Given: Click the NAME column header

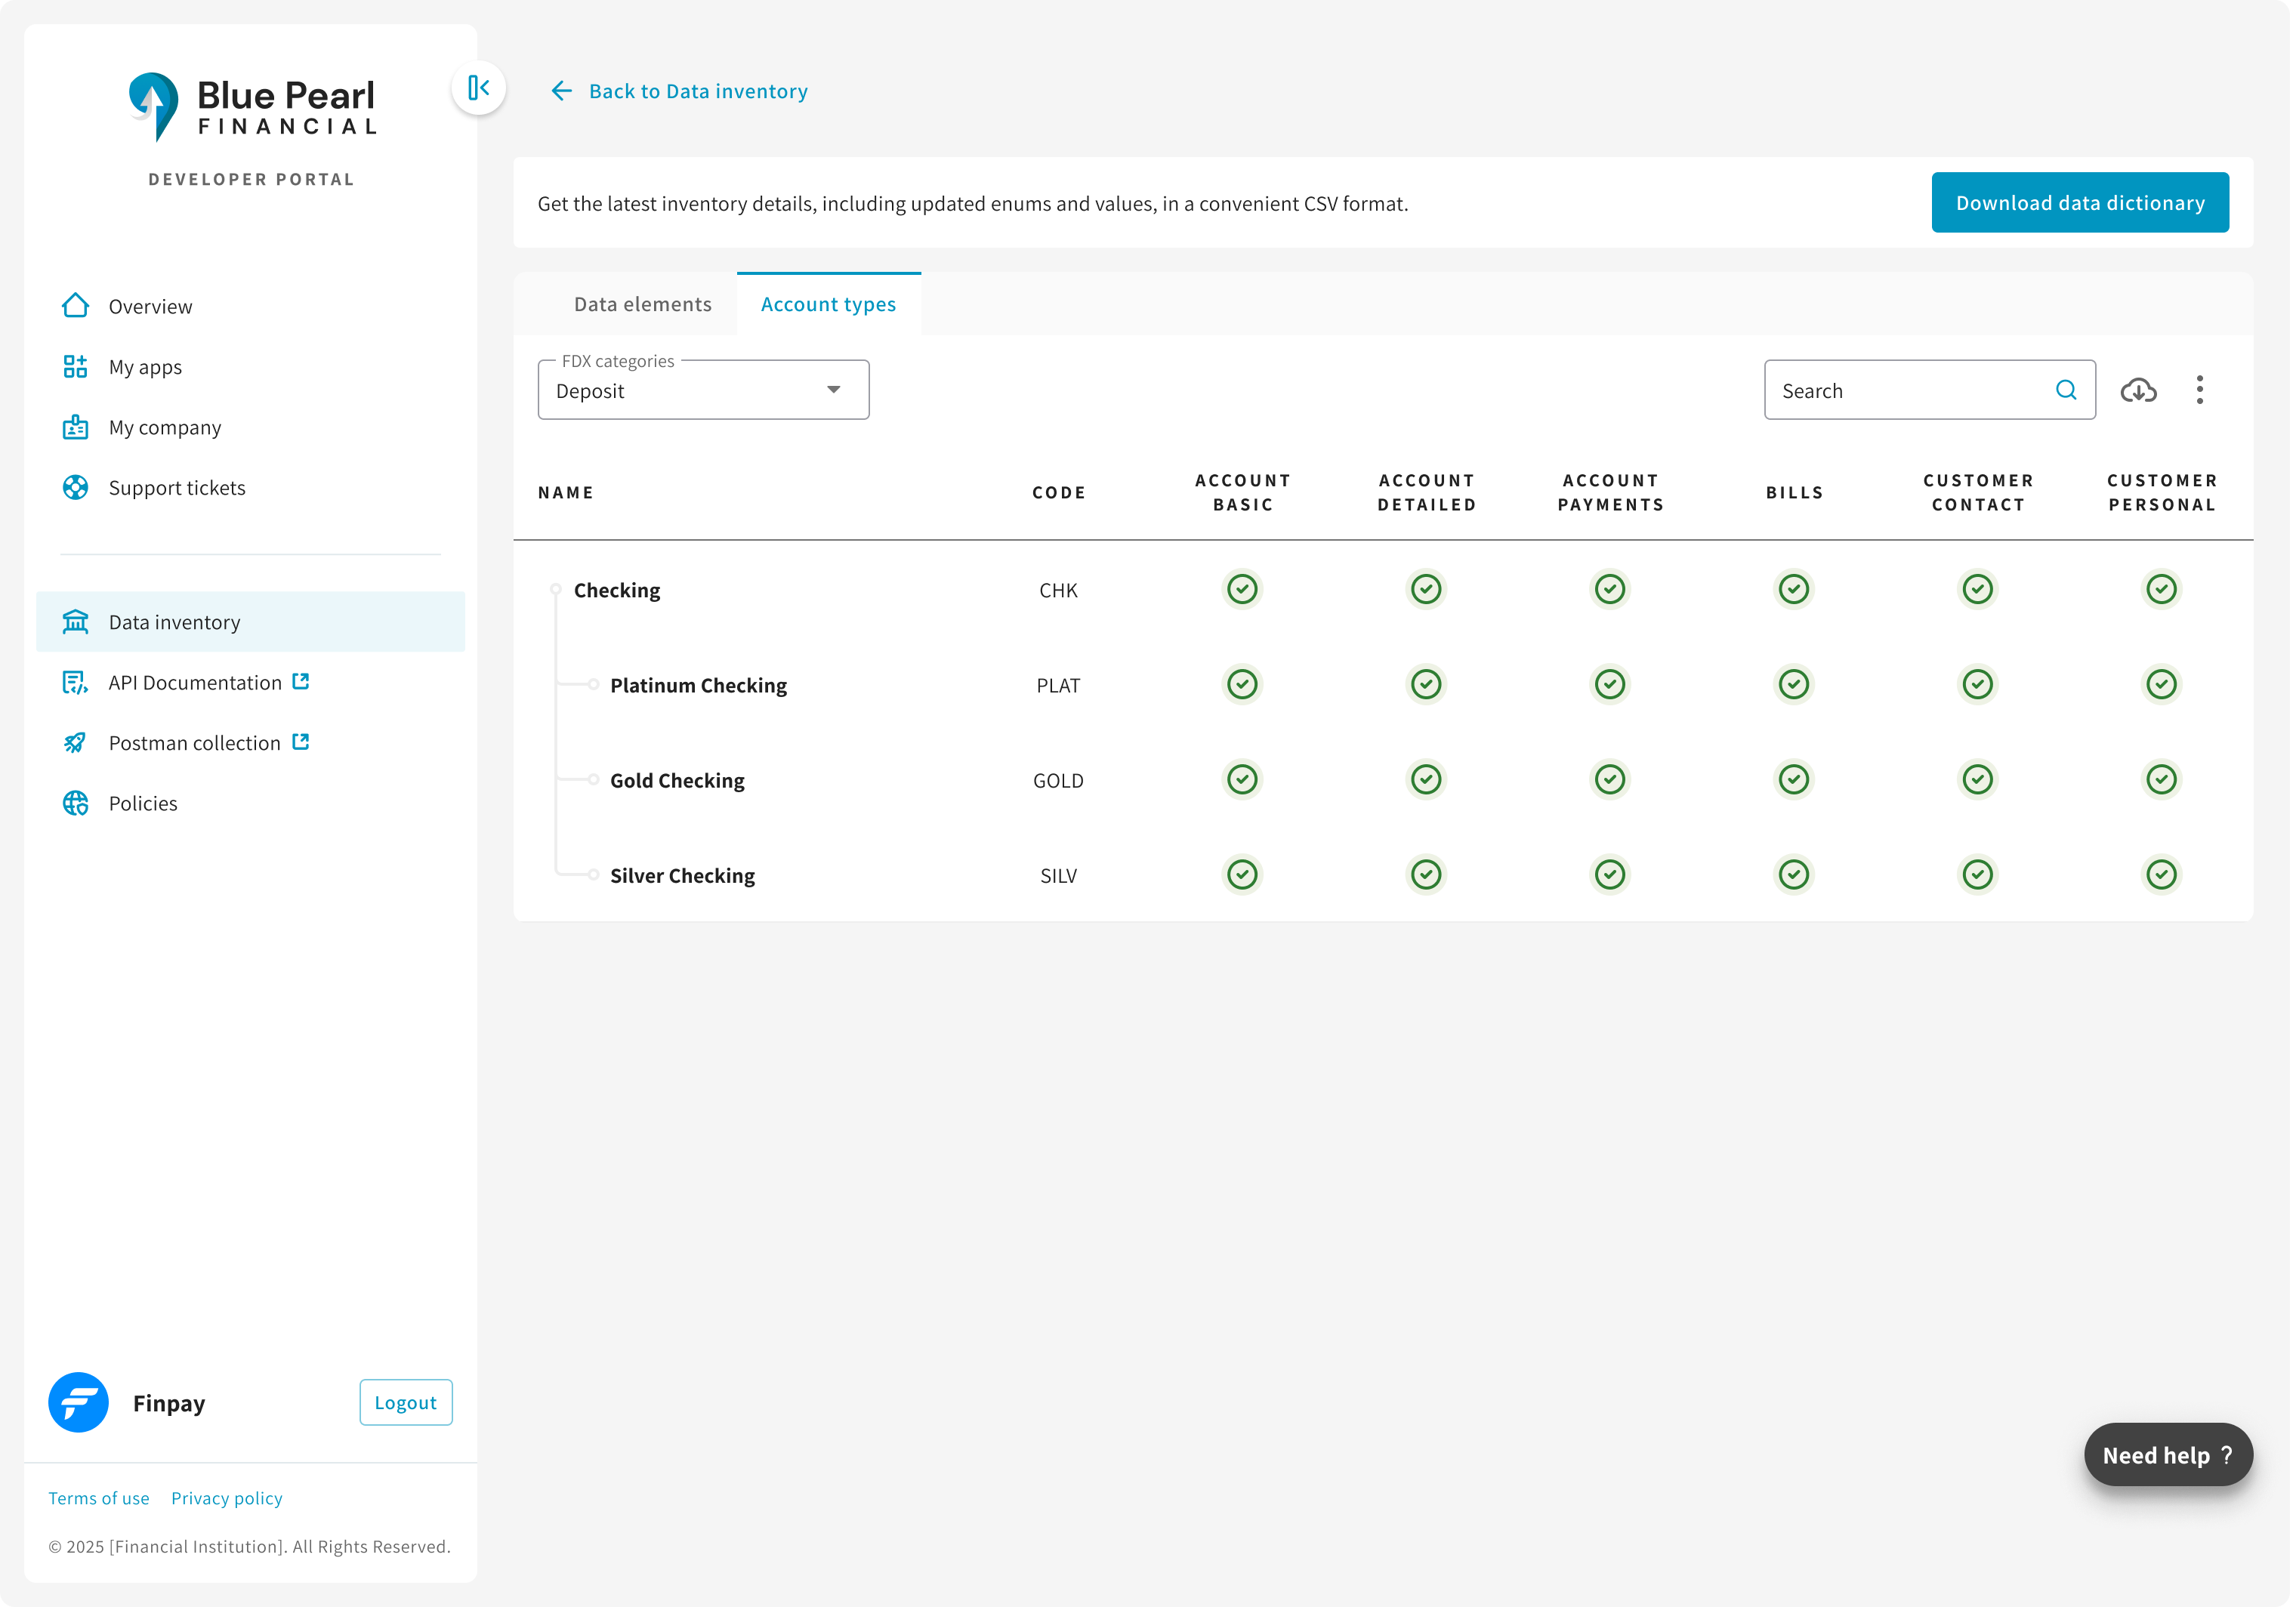Looking at the screenshot, I should click(566, 492).
